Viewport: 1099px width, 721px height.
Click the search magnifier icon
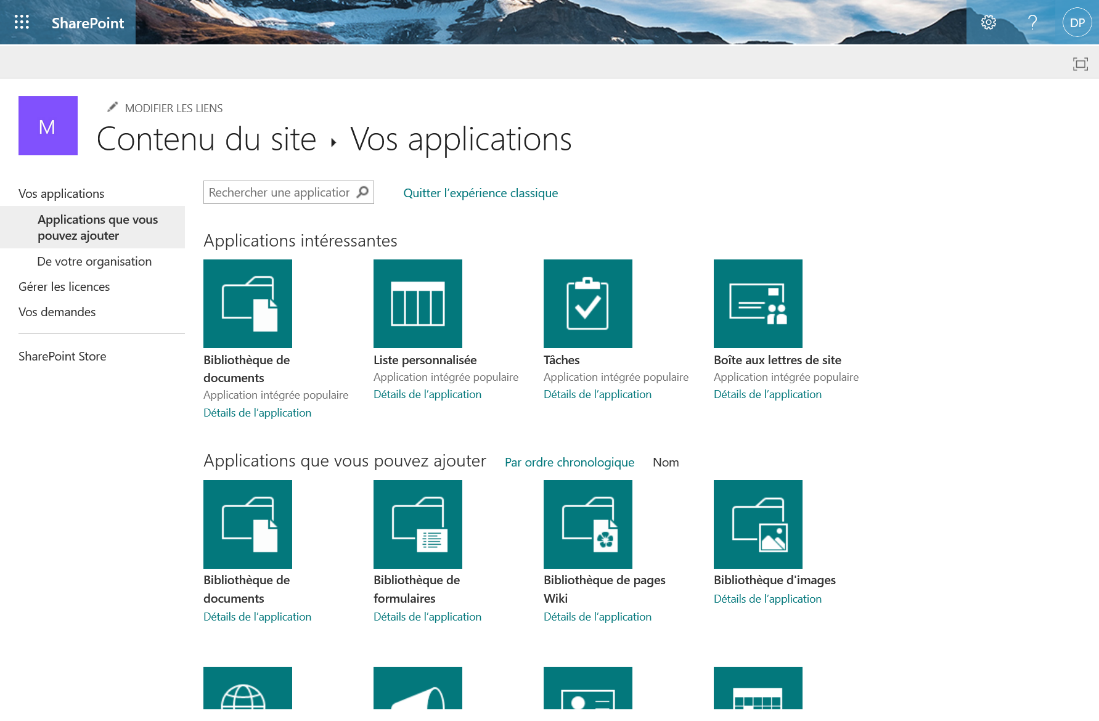point(362,192)
